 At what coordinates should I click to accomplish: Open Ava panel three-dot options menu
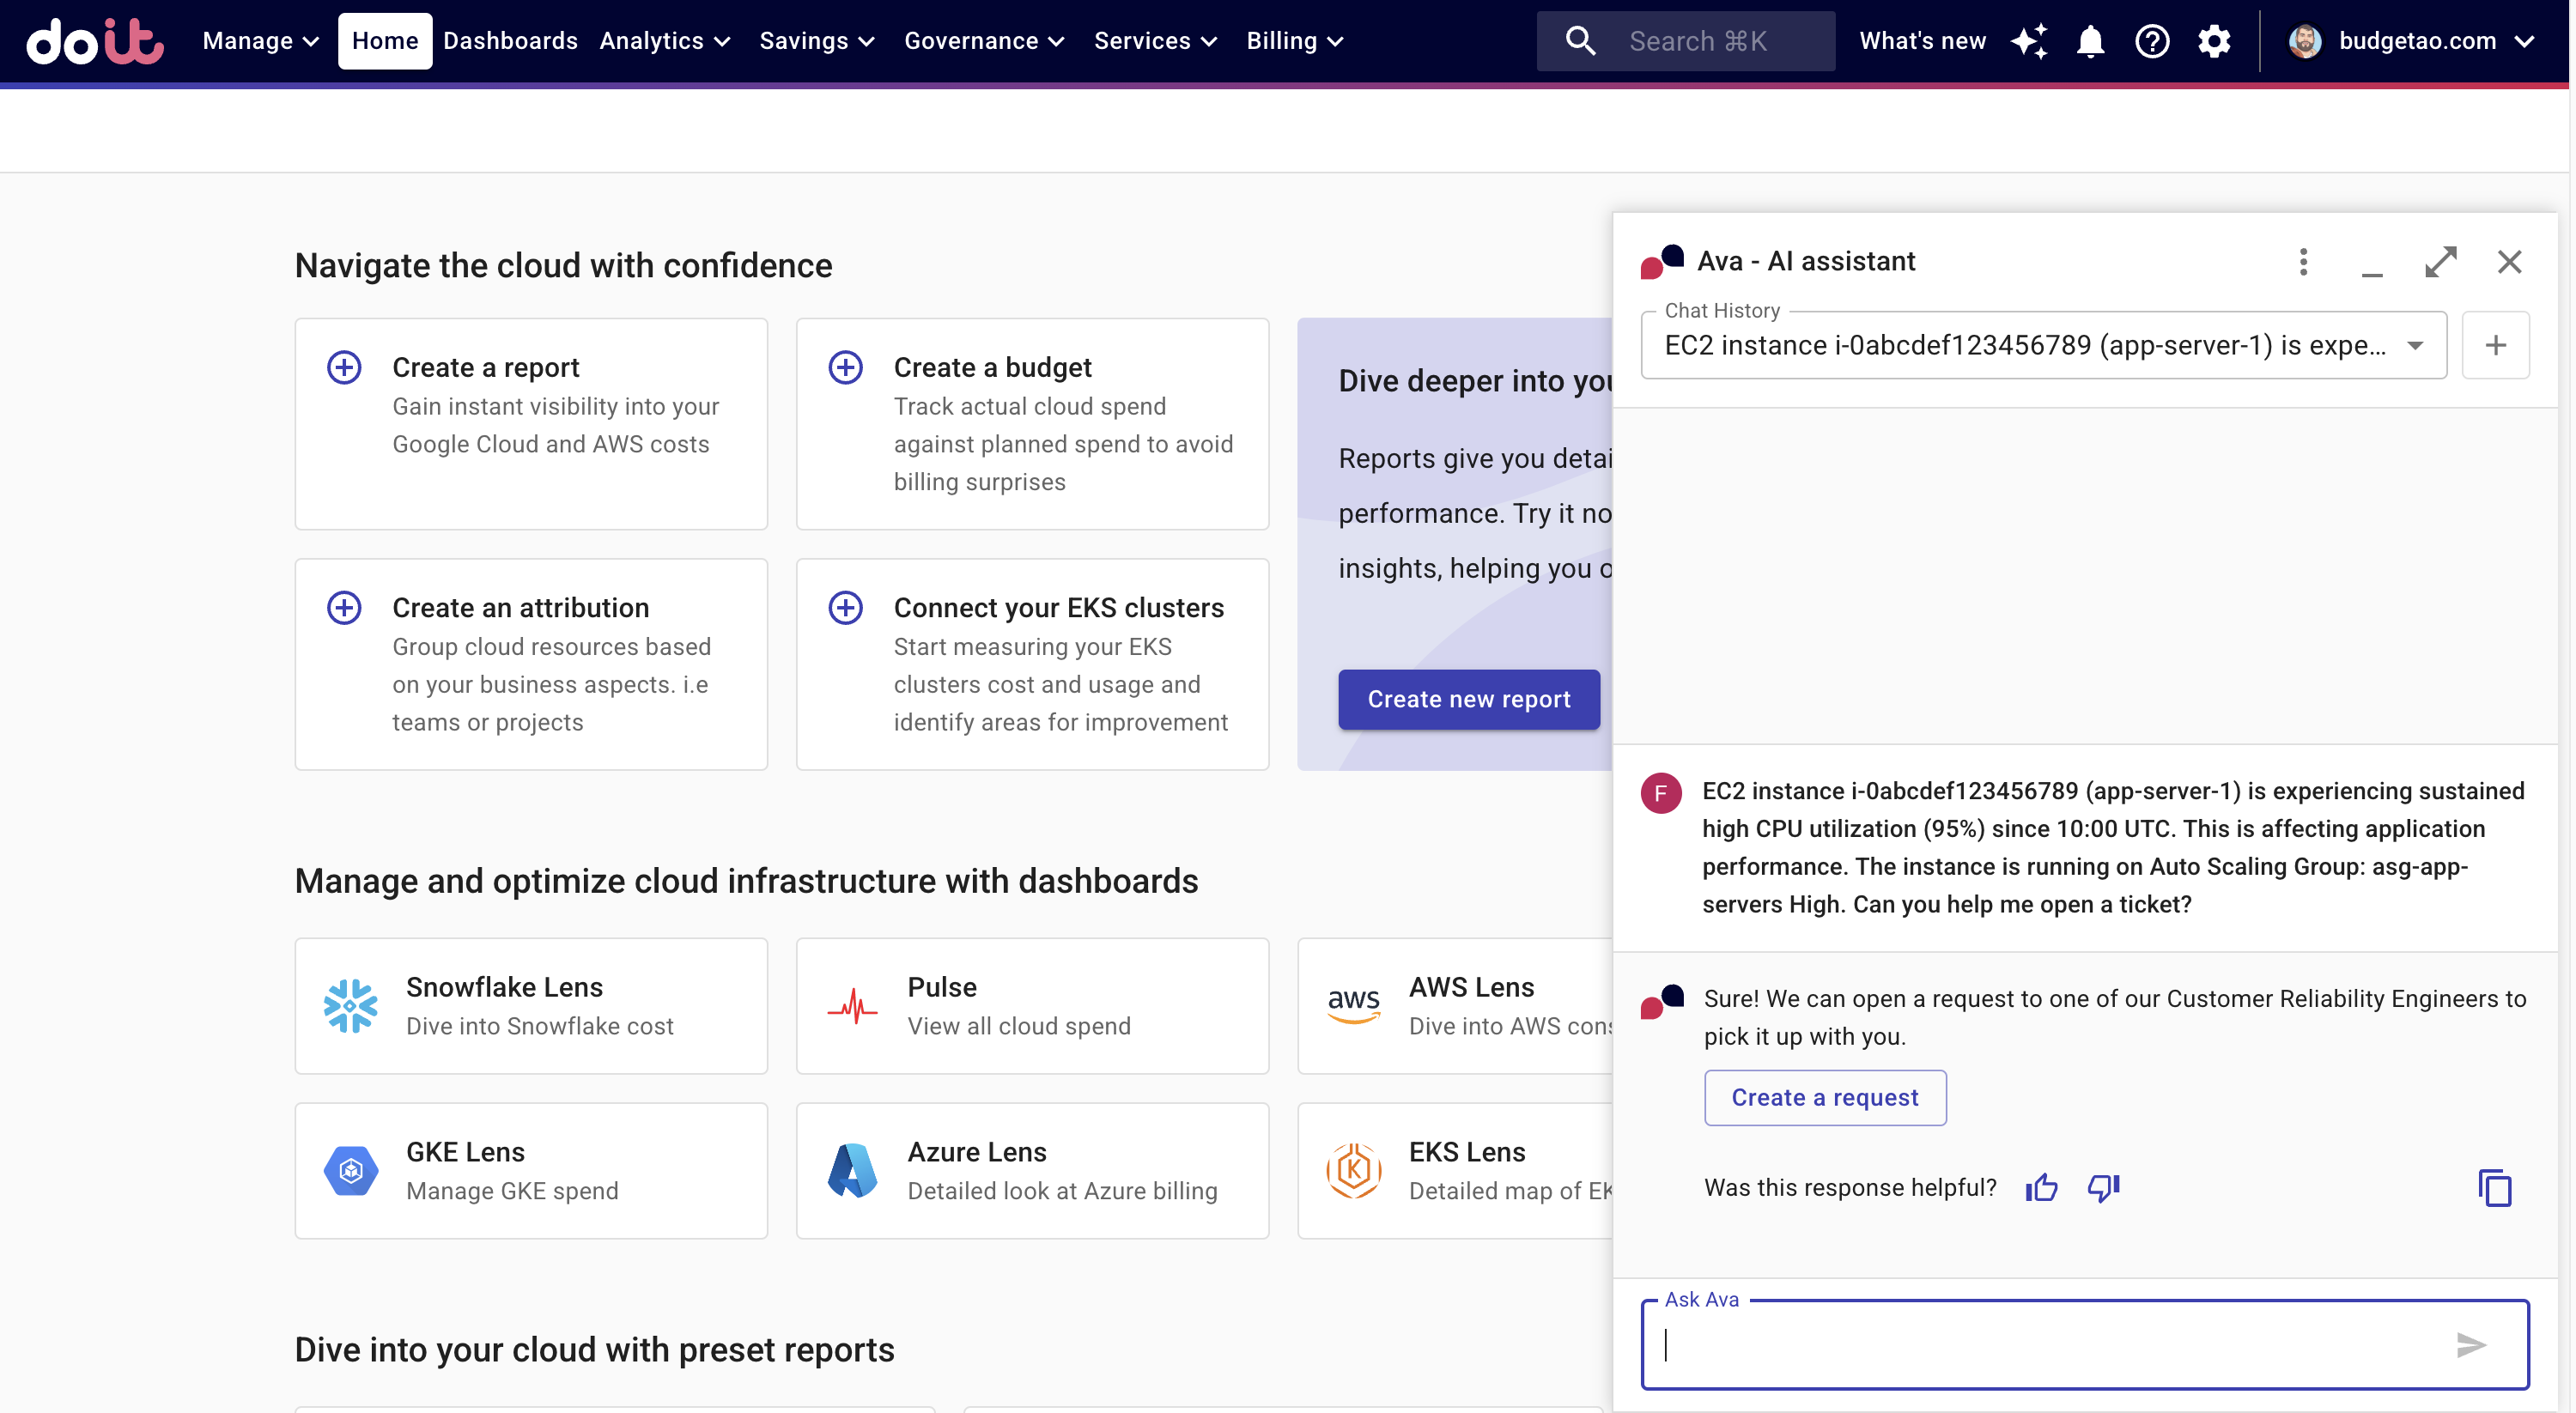pos(2303,262)
